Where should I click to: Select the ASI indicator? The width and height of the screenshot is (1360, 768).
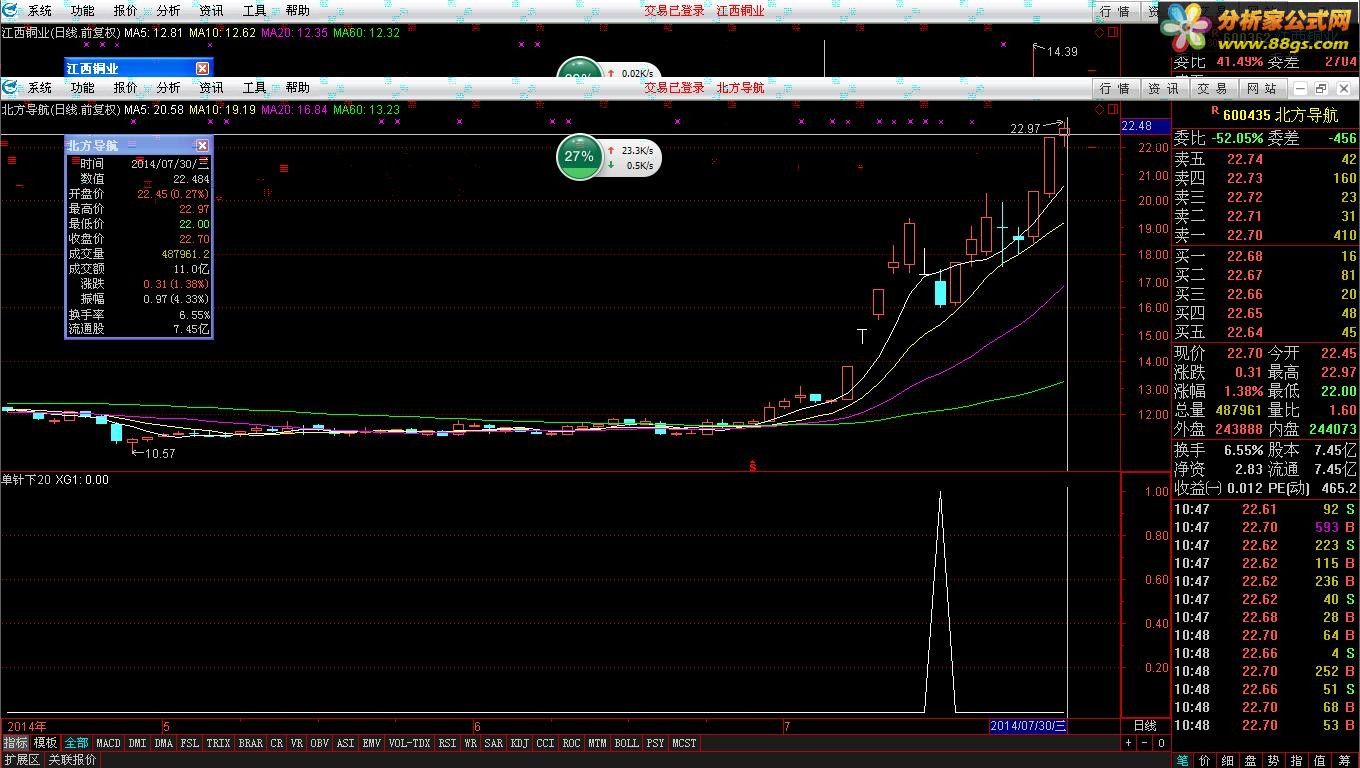coord(345,743)
